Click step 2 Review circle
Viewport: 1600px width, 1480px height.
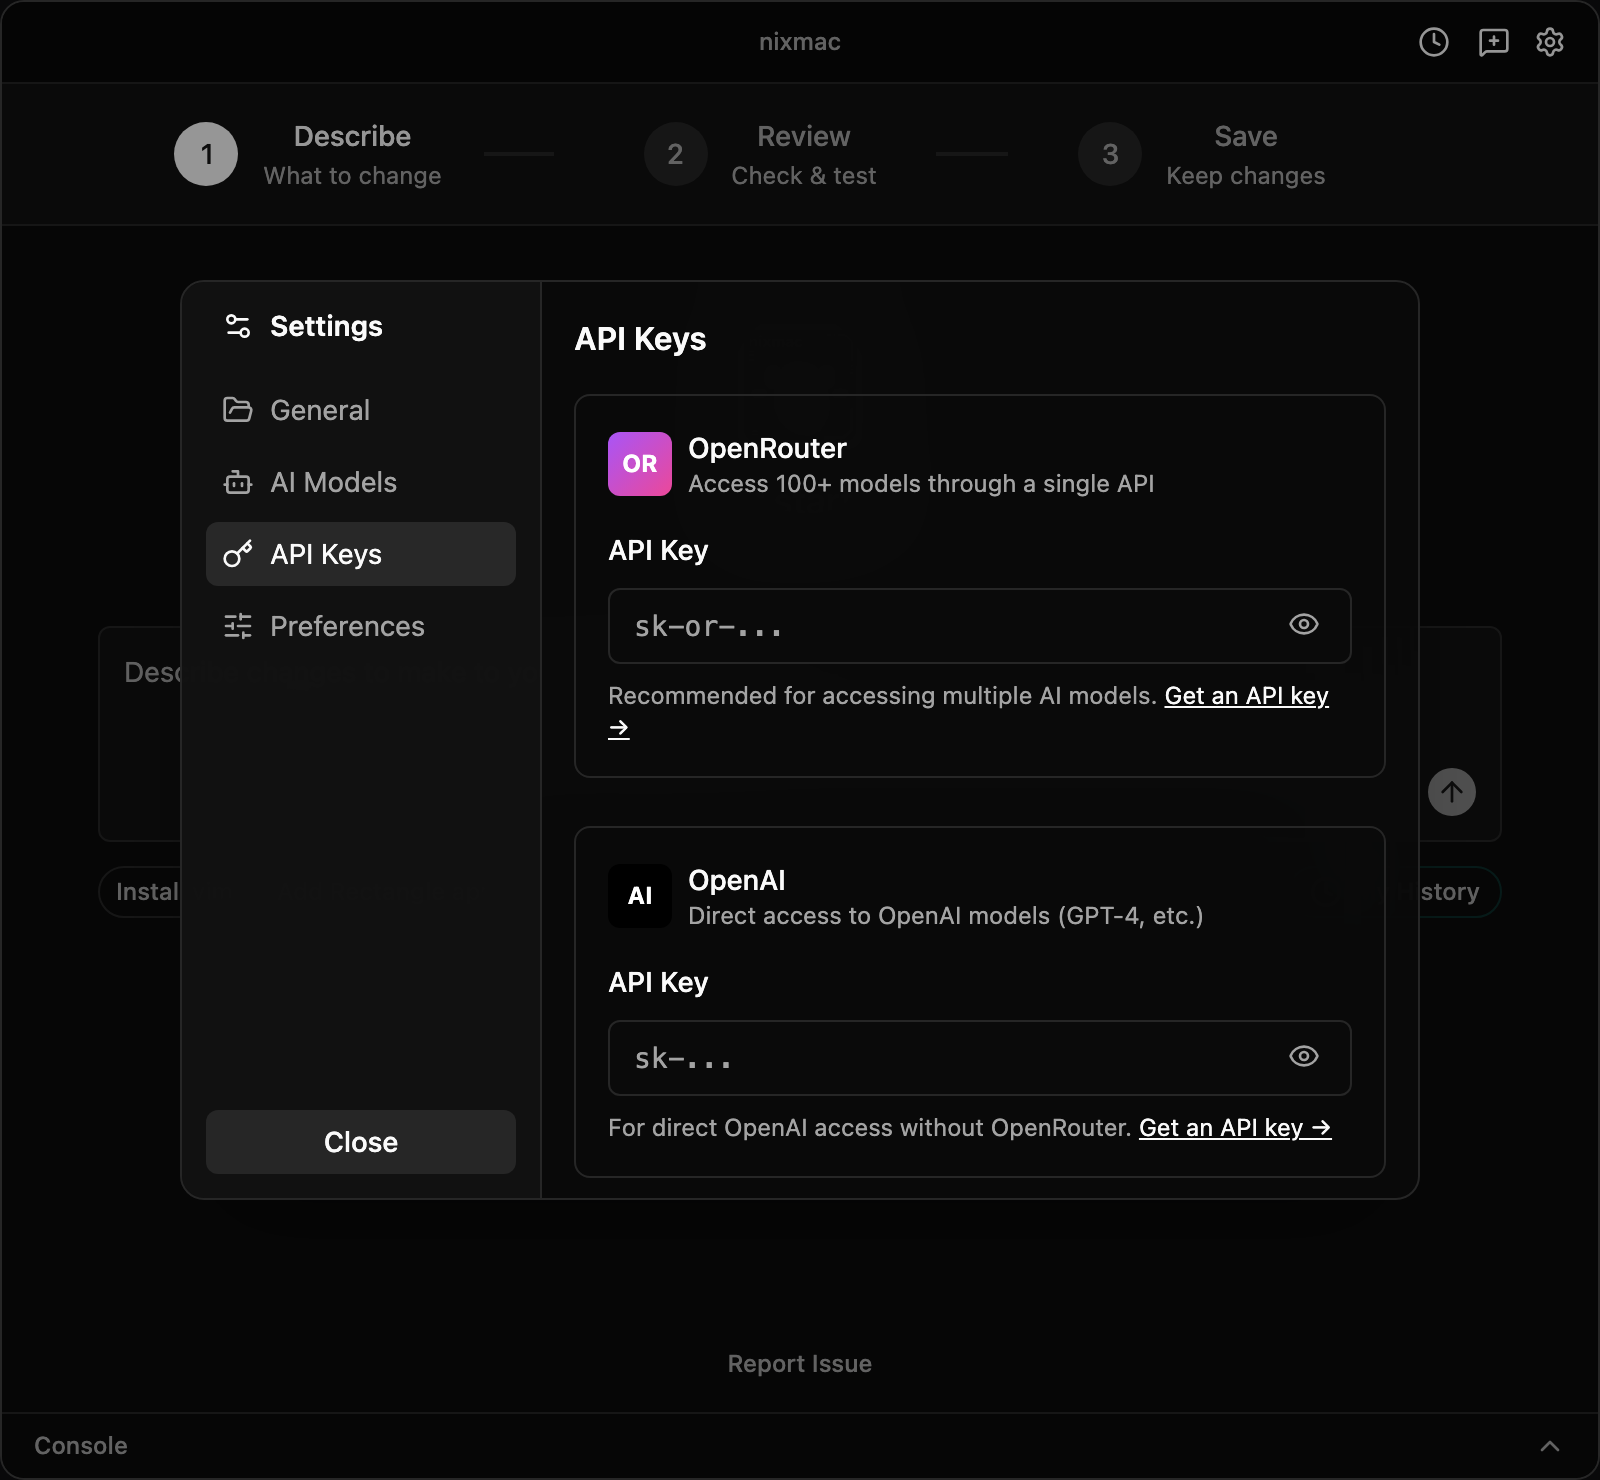(676, 154)
